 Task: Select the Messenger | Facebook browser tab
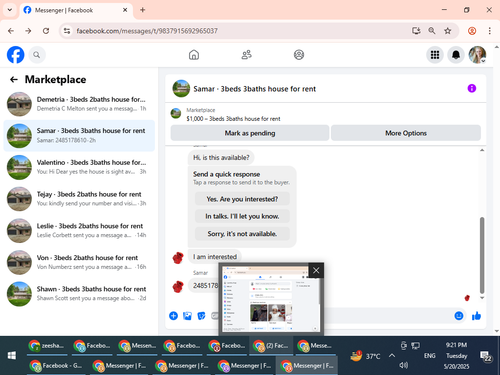(x=76, y=10)
